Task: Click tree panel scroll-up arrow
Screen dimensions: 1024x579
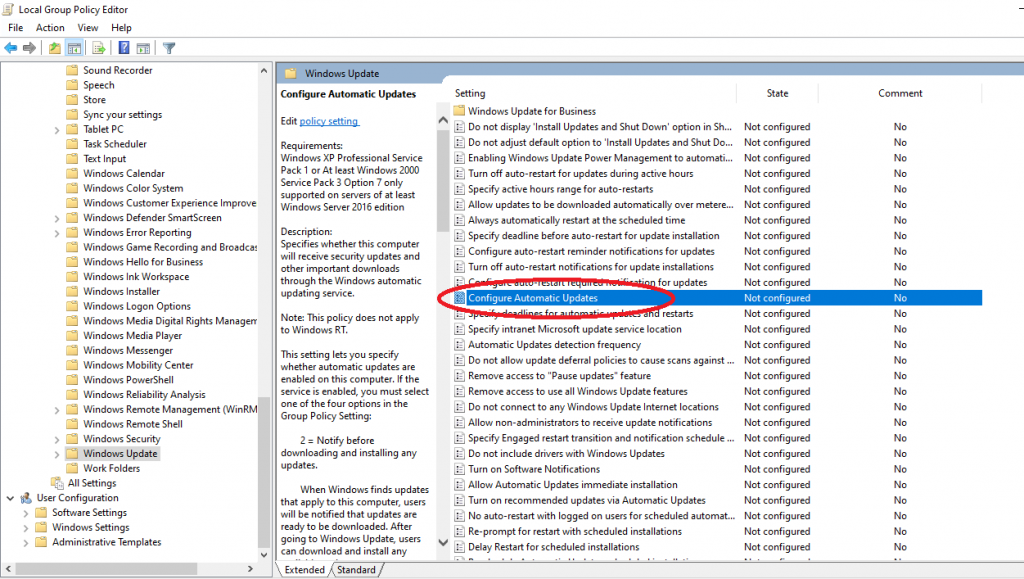Action: pos(264,70)
